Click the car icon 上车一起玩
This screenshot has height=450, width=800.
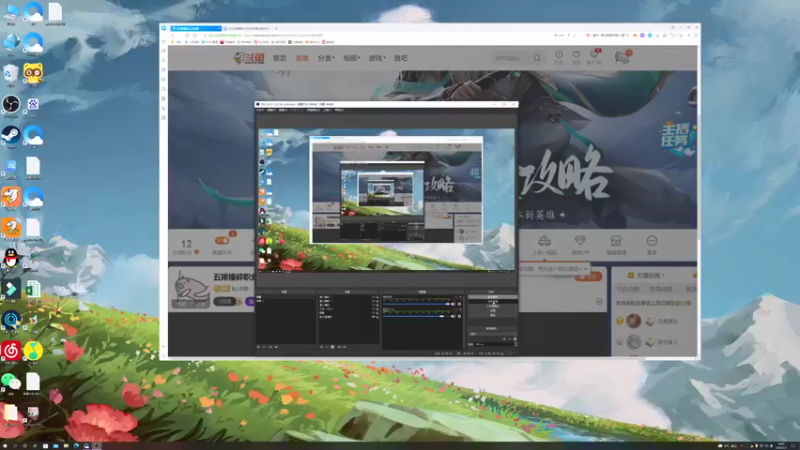[544, 241]
